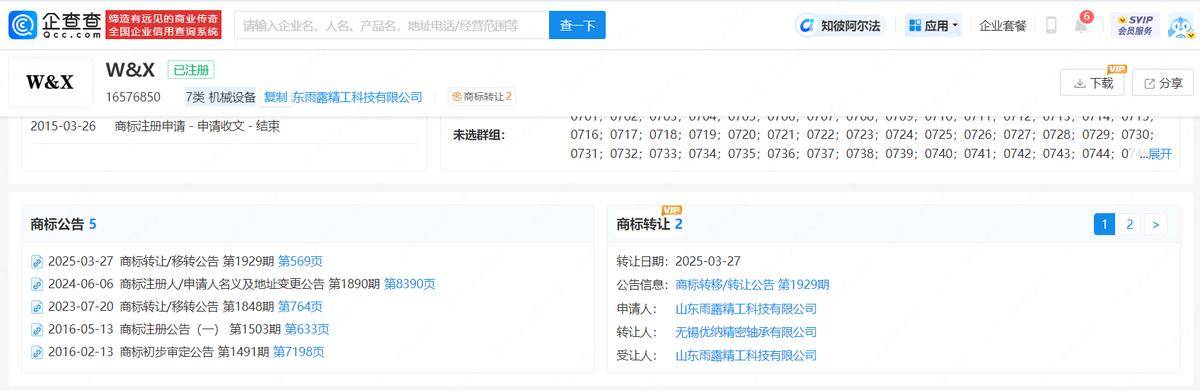Open 2025-03-27 announcement 第569页 link
1200x391 pixels.
click(x=300, y=261)
